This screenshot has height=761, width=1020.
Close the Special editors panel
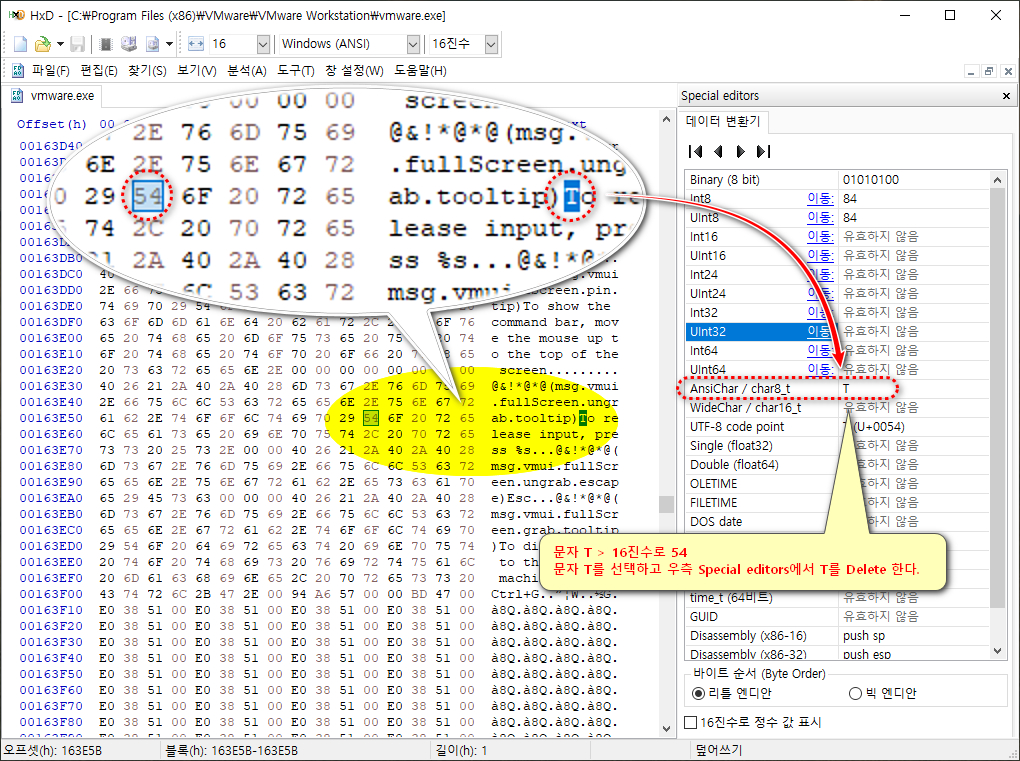[1006, 96]
